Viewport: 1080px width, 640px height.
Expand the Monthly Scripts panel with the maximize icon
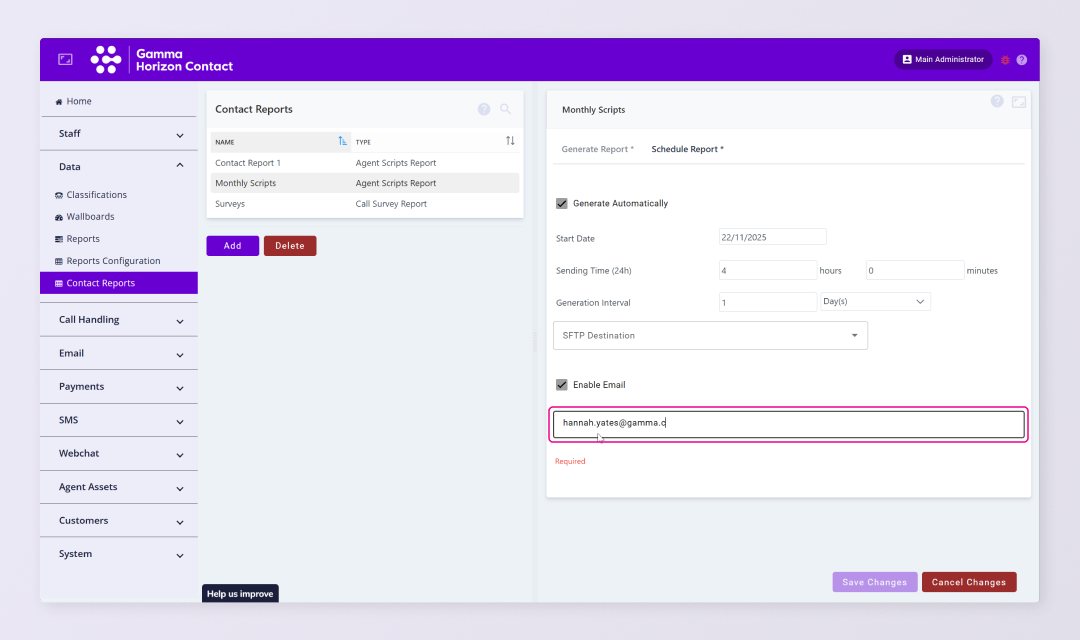tap(1018, 102)
